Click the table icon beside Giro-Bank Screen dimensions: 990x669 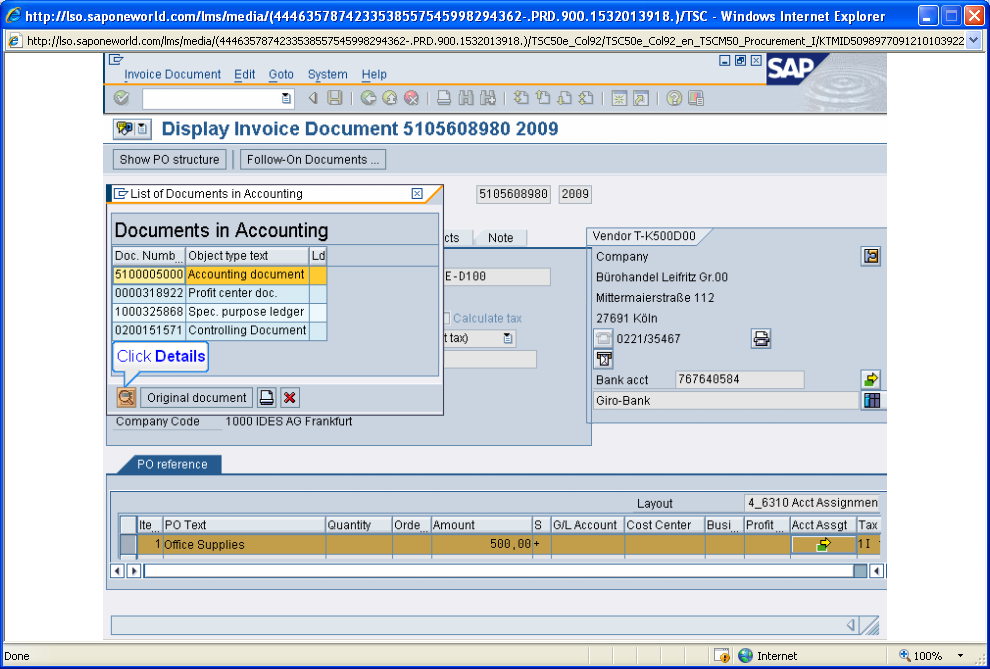(x=871, y=400)
